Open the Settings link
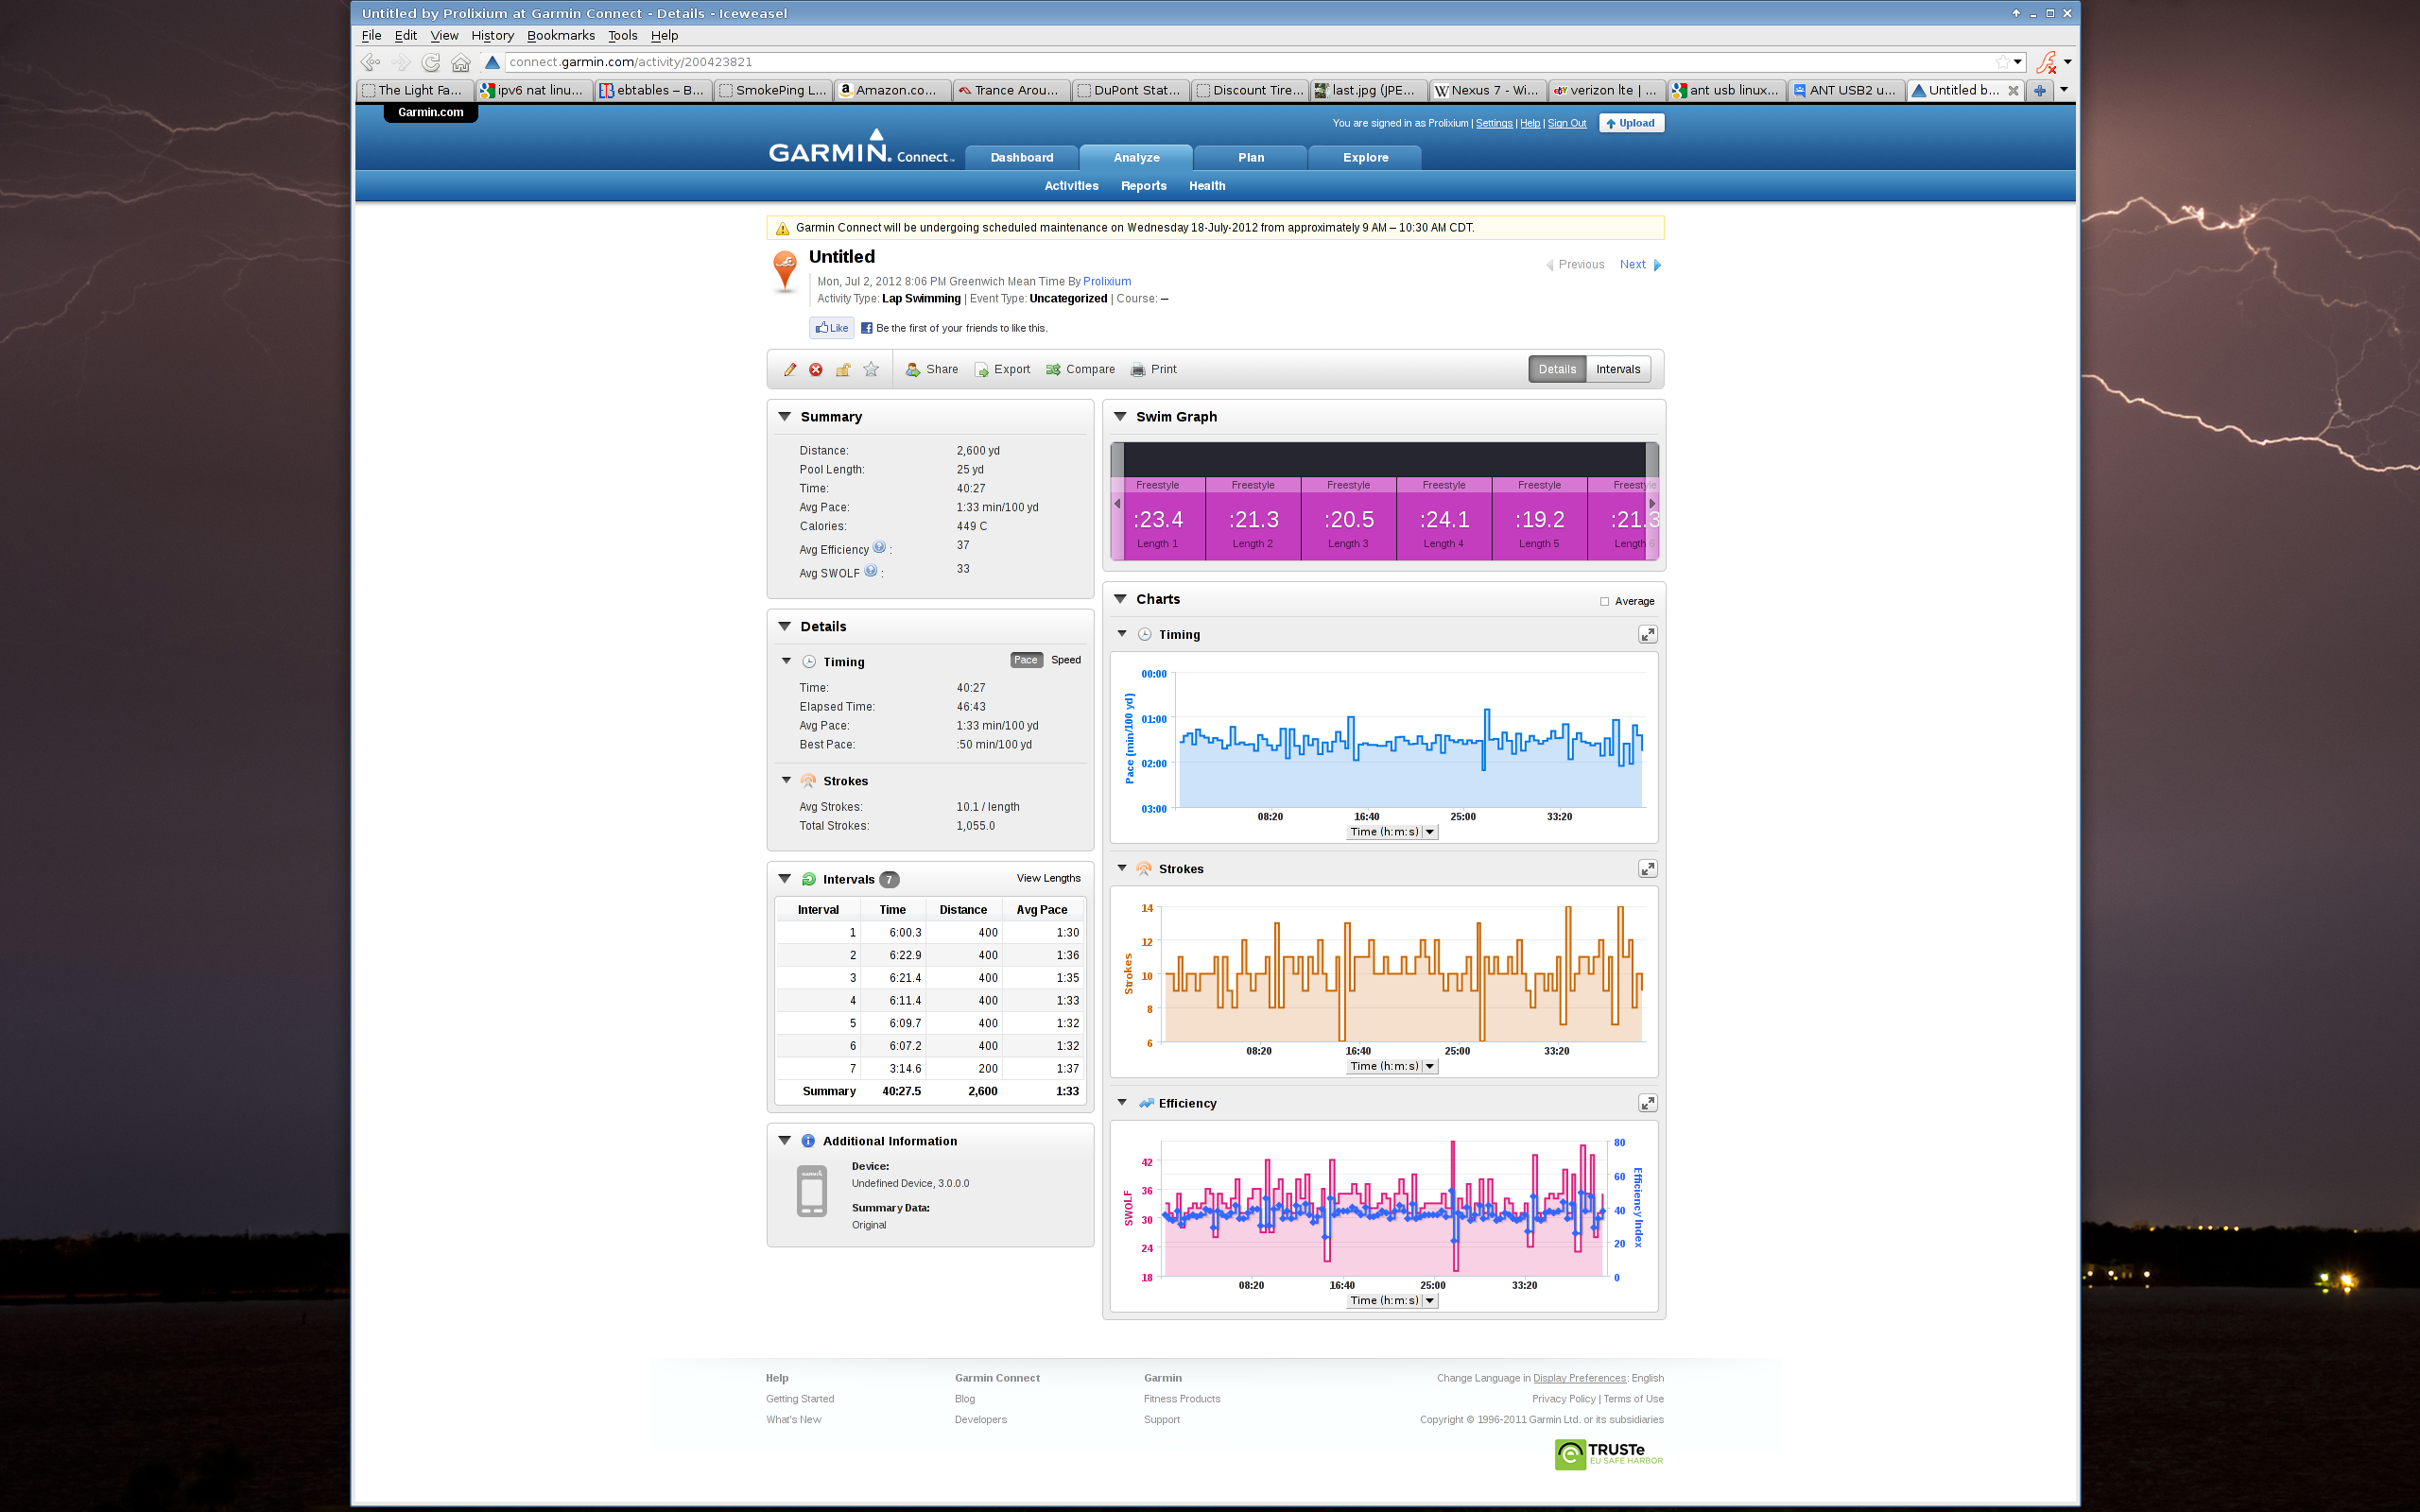Image resolution: width=2420 pixels, height=1512 pixels. [1494, 123]
